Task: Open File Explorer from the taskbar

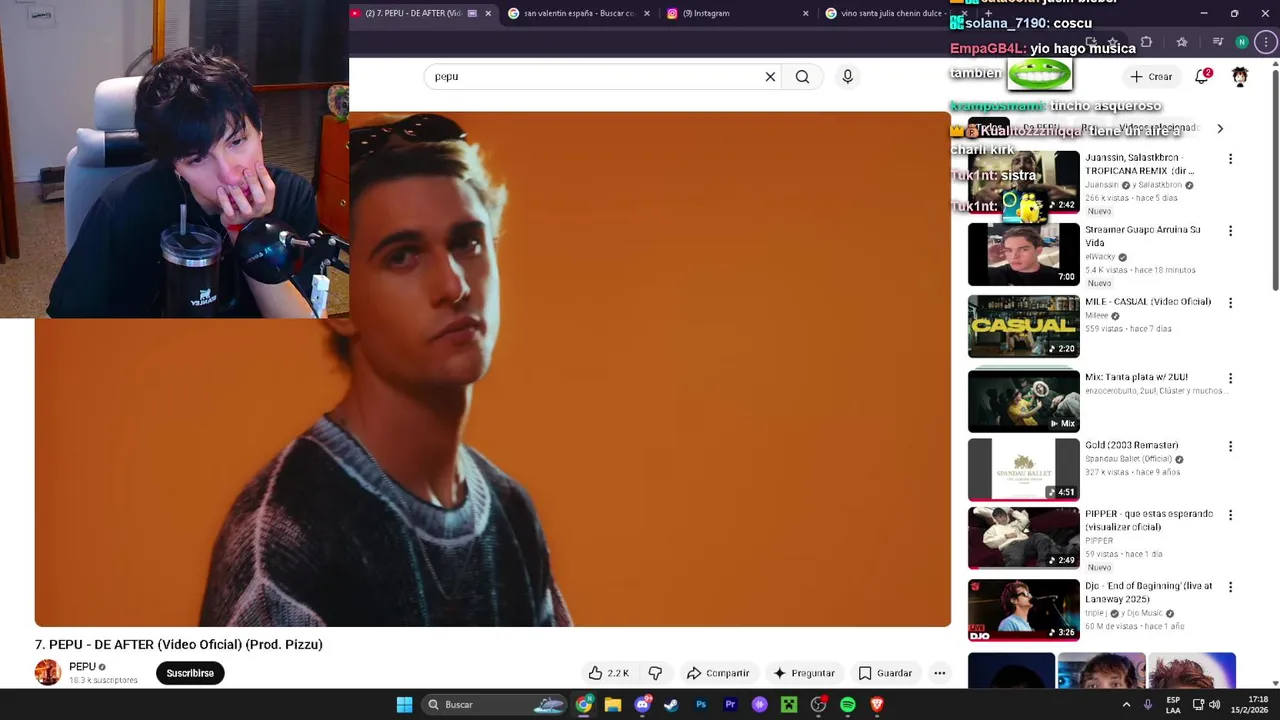Action: point(613,704)
